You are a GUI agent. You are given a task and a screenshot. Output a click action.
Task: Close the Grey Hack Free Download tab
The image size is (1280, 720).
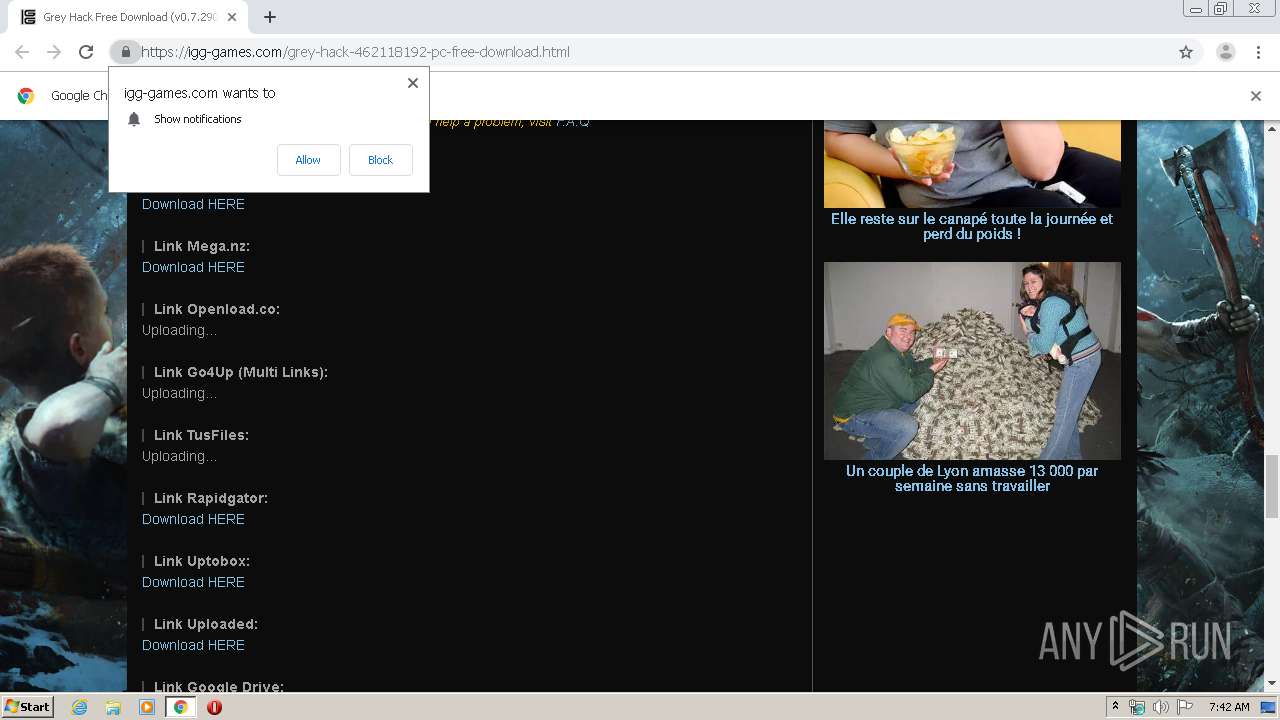point(232,17)
